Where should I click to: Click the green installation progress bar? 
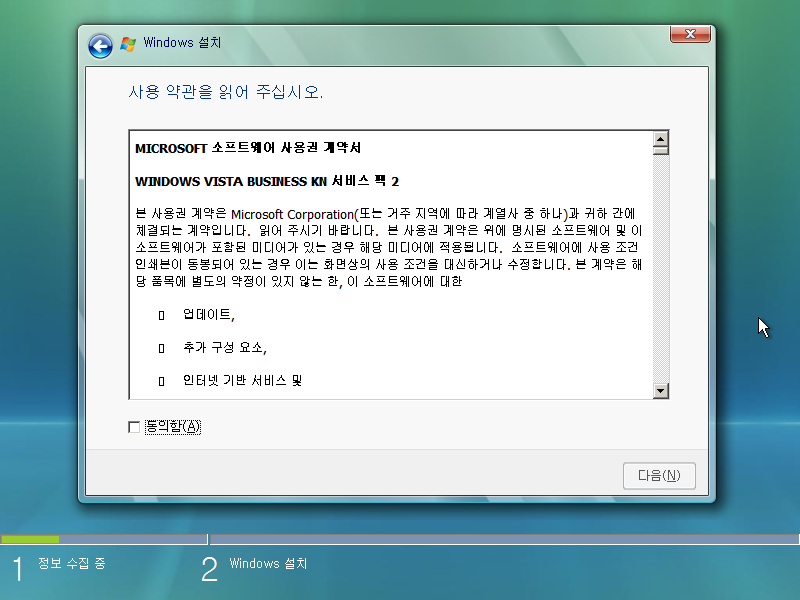click(x=30, y=539)
